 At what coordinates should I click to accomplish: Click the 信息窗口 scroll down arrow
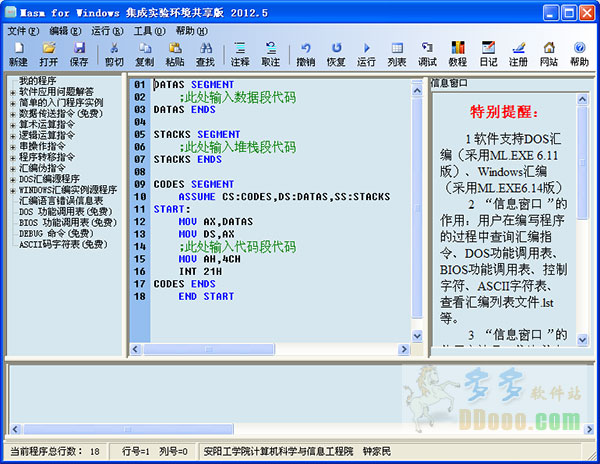pyautogui.click(x=582, y=339)
